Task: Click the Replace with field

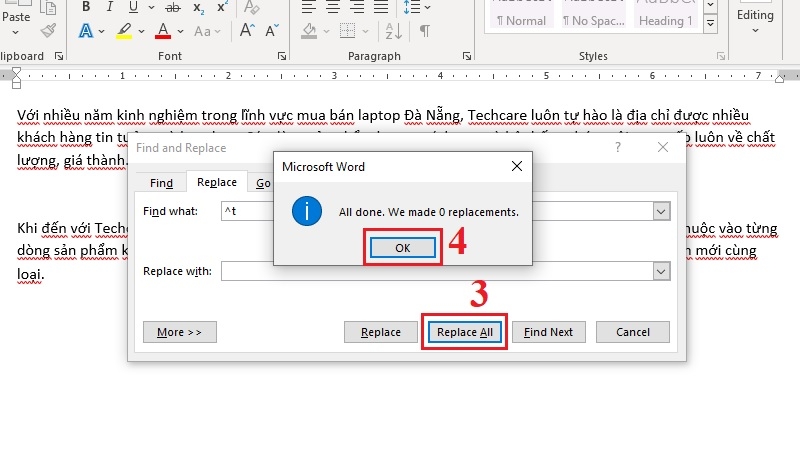Action: point(437,271)
